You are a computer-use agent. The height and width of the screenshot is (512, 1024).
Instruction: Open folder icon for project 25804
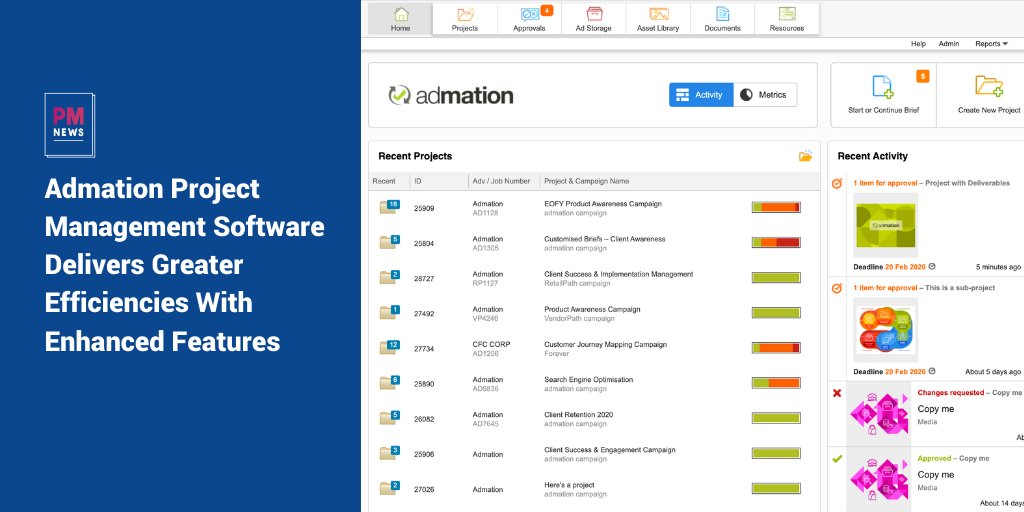[x=389, y=242]
